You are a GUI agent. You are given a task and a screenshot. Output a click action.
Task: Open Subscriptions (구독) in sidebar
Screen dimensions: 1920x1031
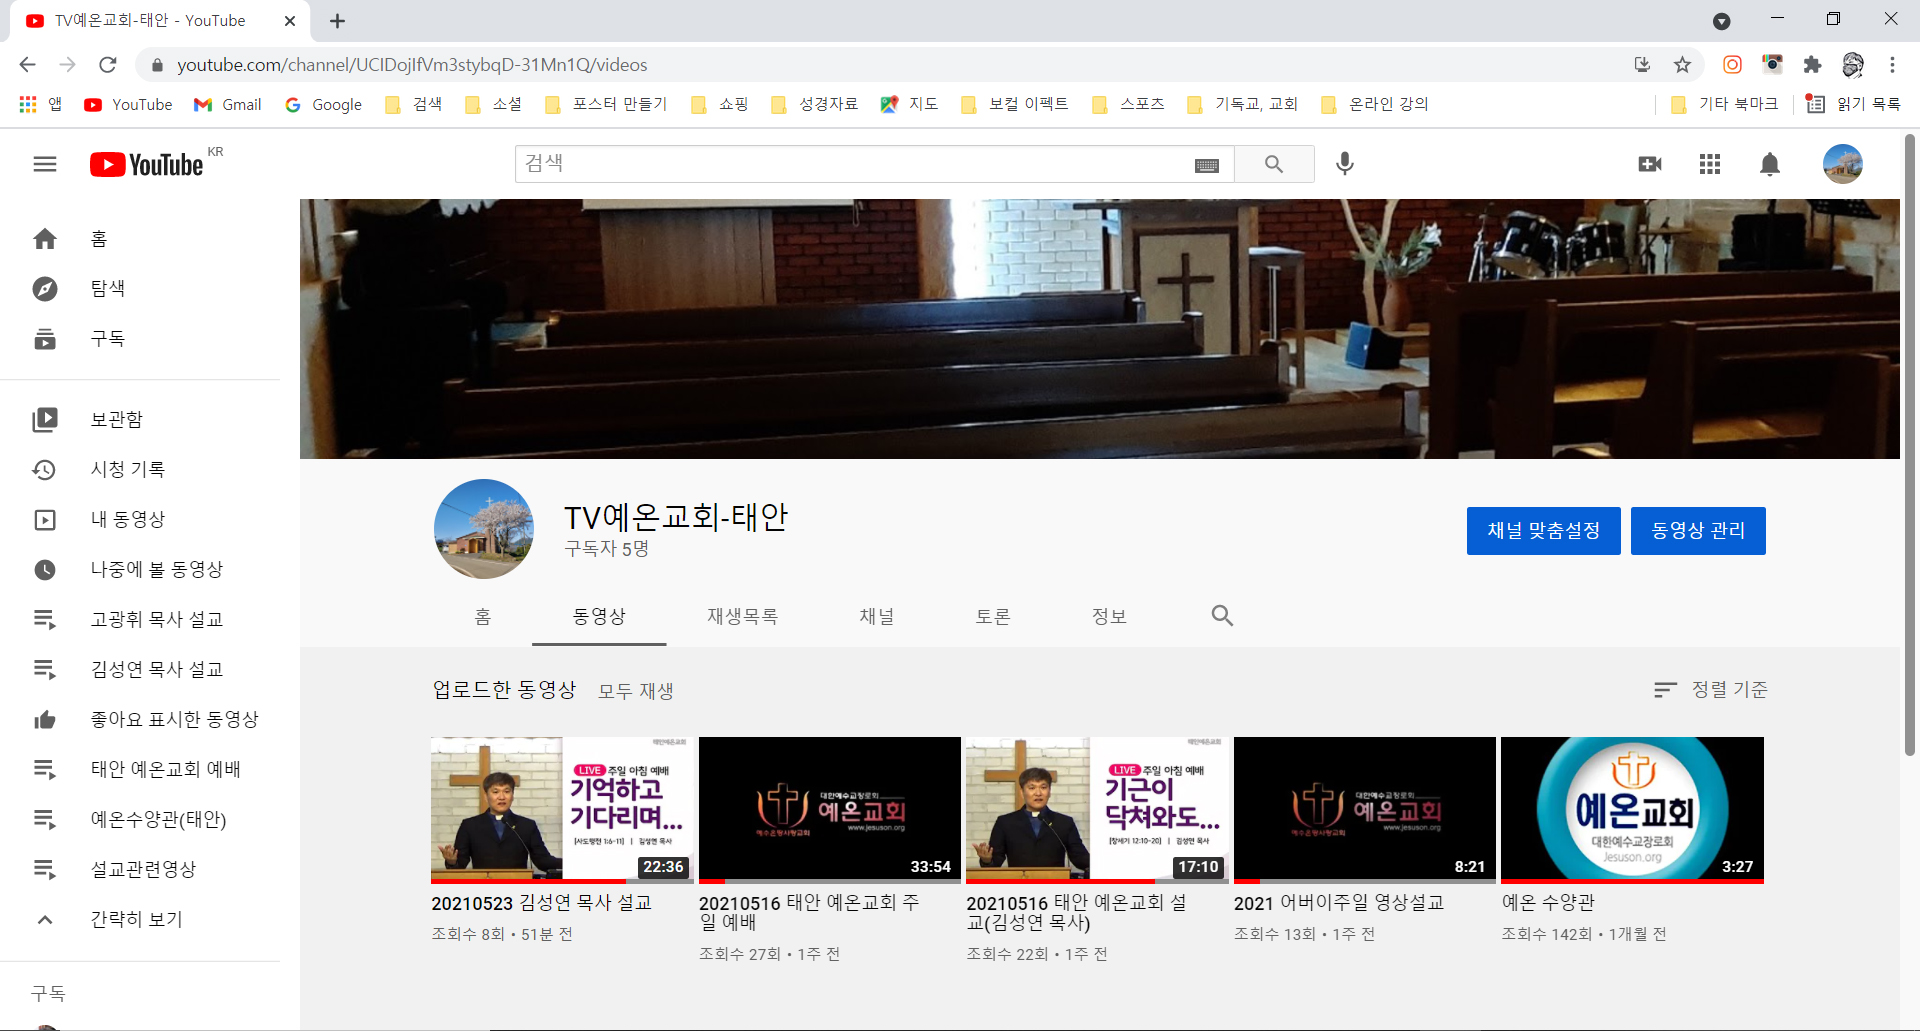140,339
